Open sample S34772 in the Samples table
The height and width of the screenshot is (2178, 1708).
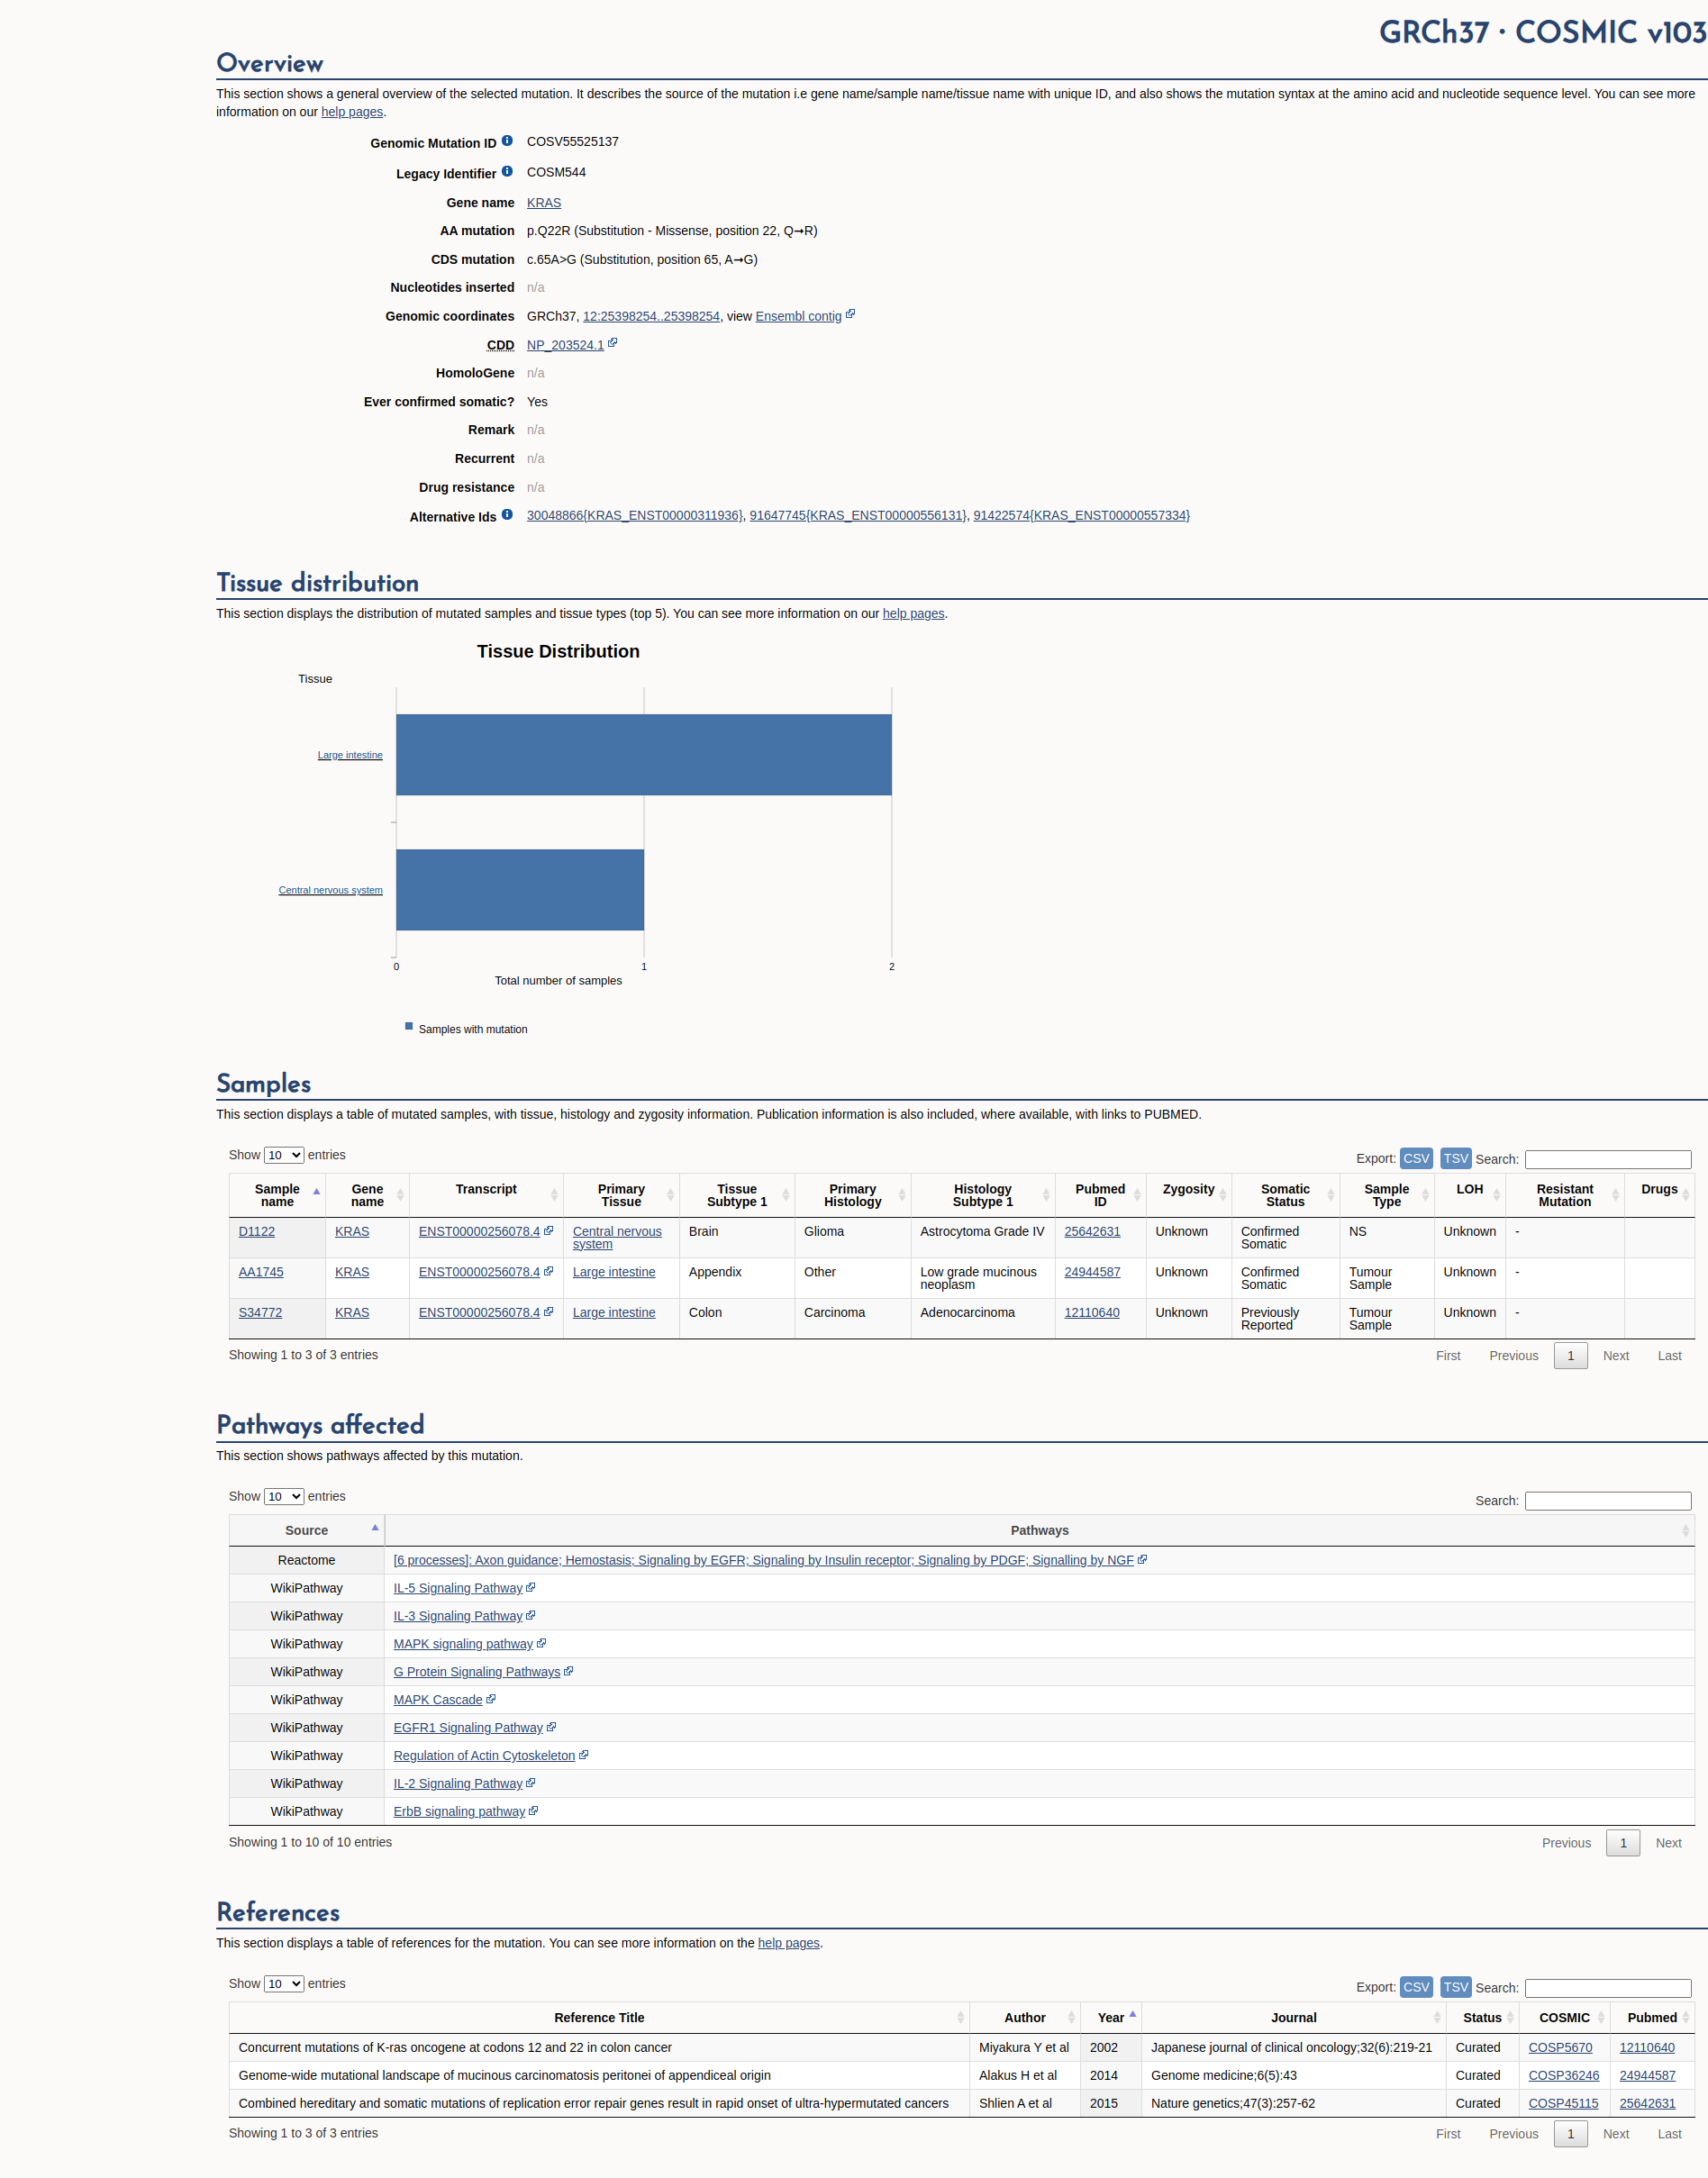coord(260,1313)
